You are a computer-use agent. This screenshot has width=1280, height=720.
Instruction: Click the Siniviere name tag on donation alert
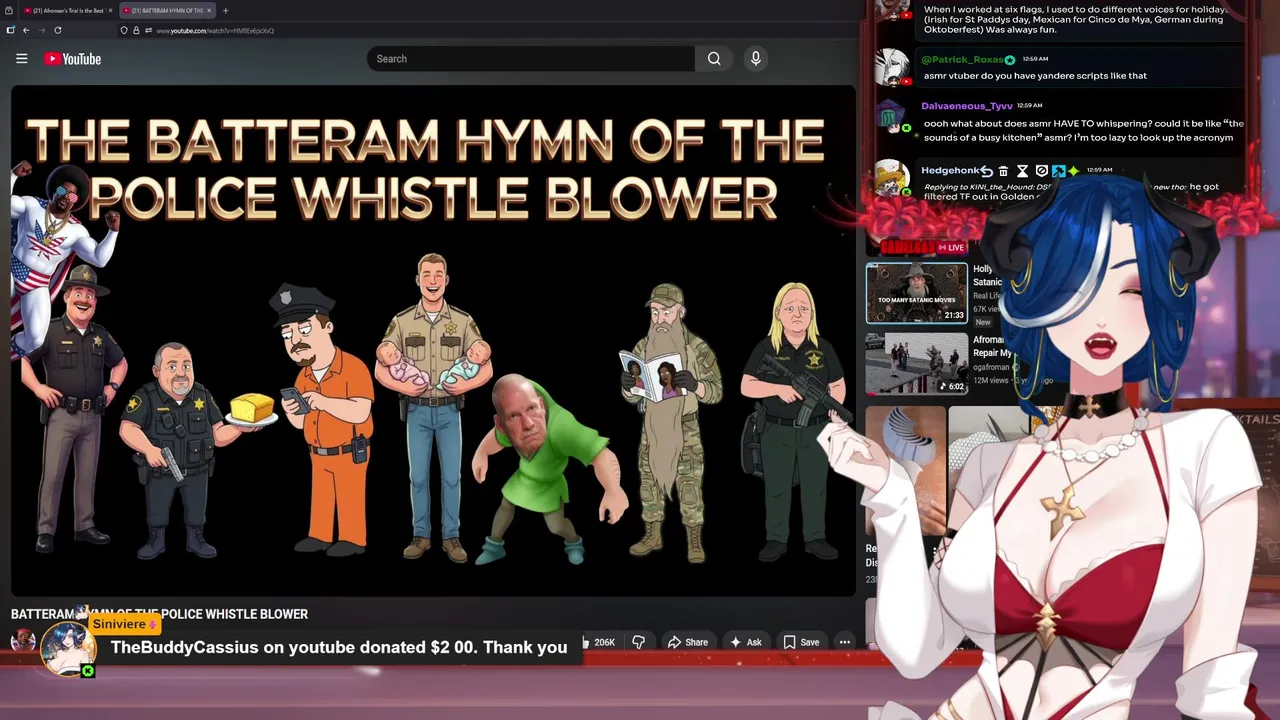pos(126,624)
